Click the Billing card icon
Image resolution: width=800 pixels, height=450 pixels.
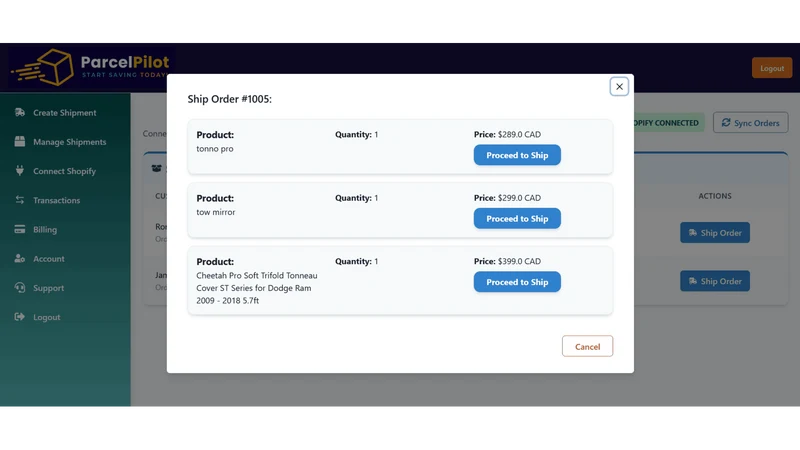click(x=20, y=229)
